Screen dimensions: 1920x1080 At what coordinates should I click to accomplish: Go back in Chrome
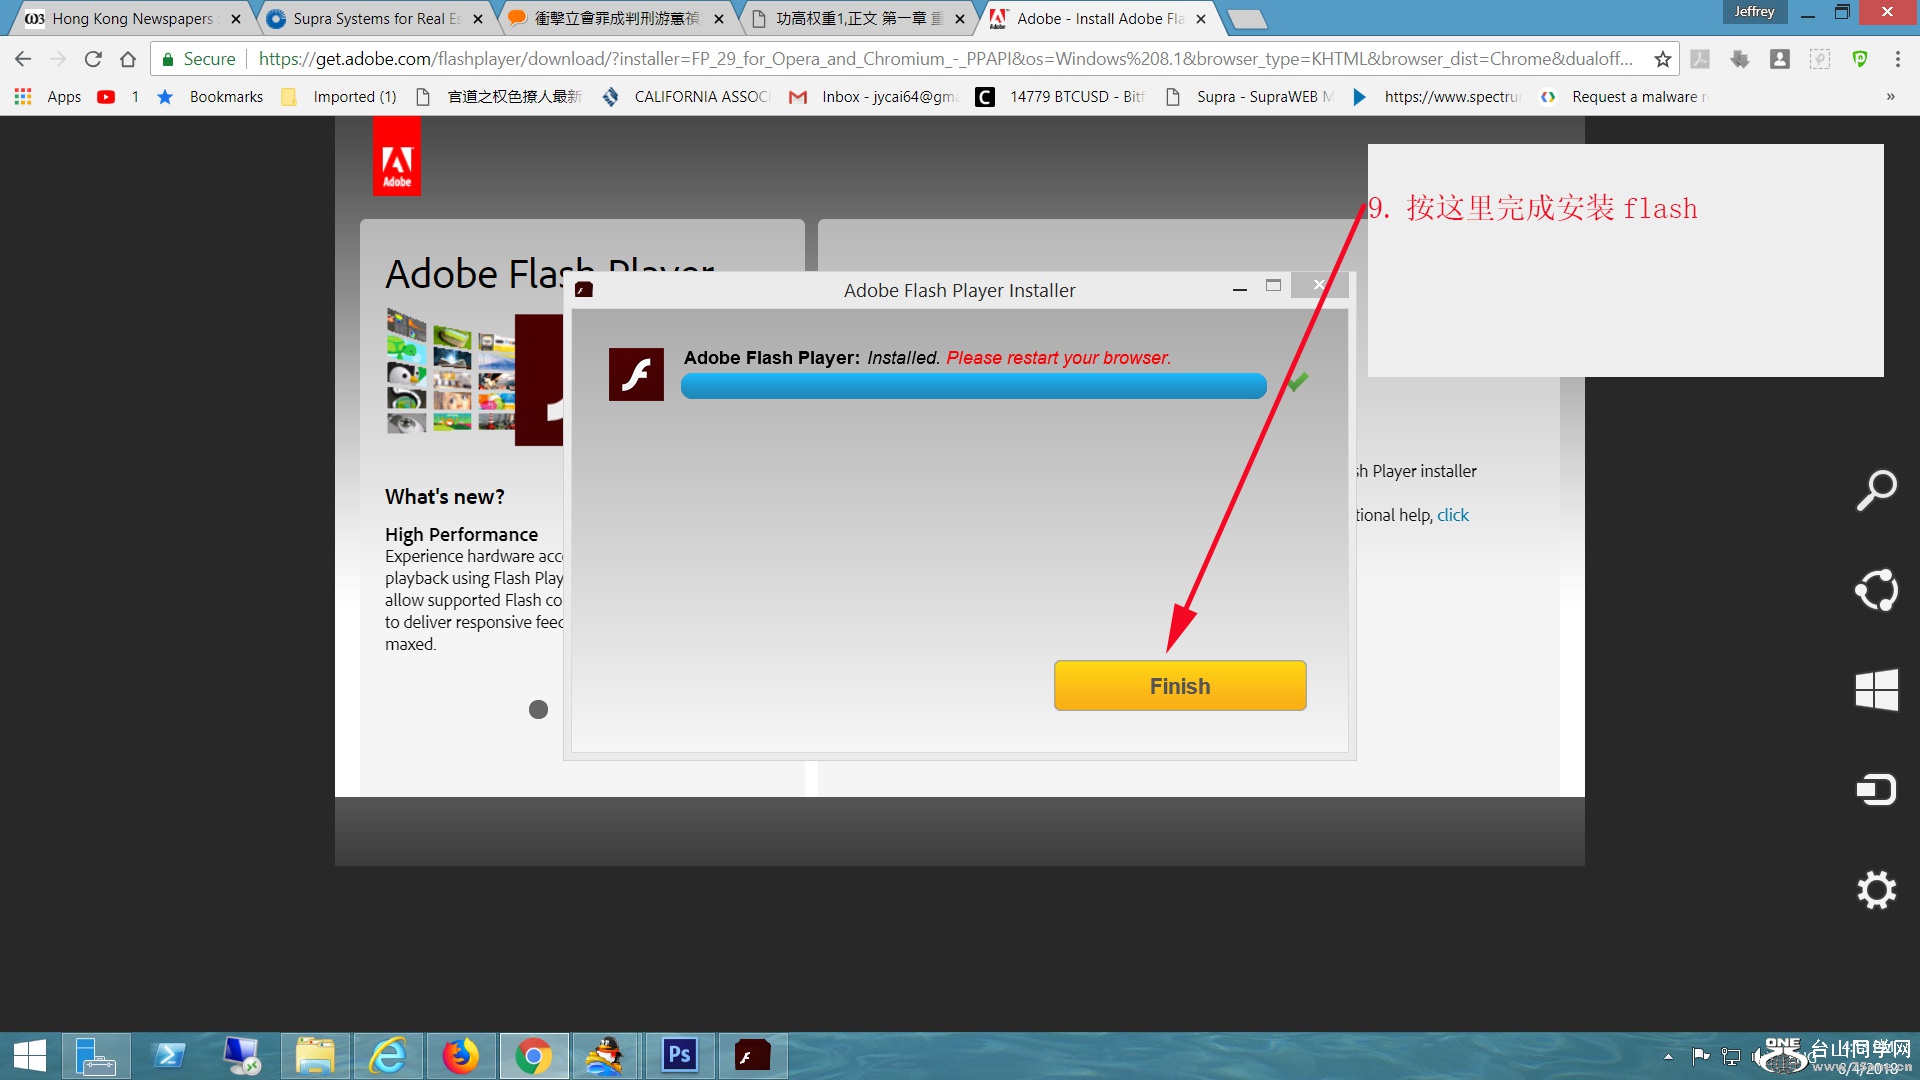[x=23, y=59]
